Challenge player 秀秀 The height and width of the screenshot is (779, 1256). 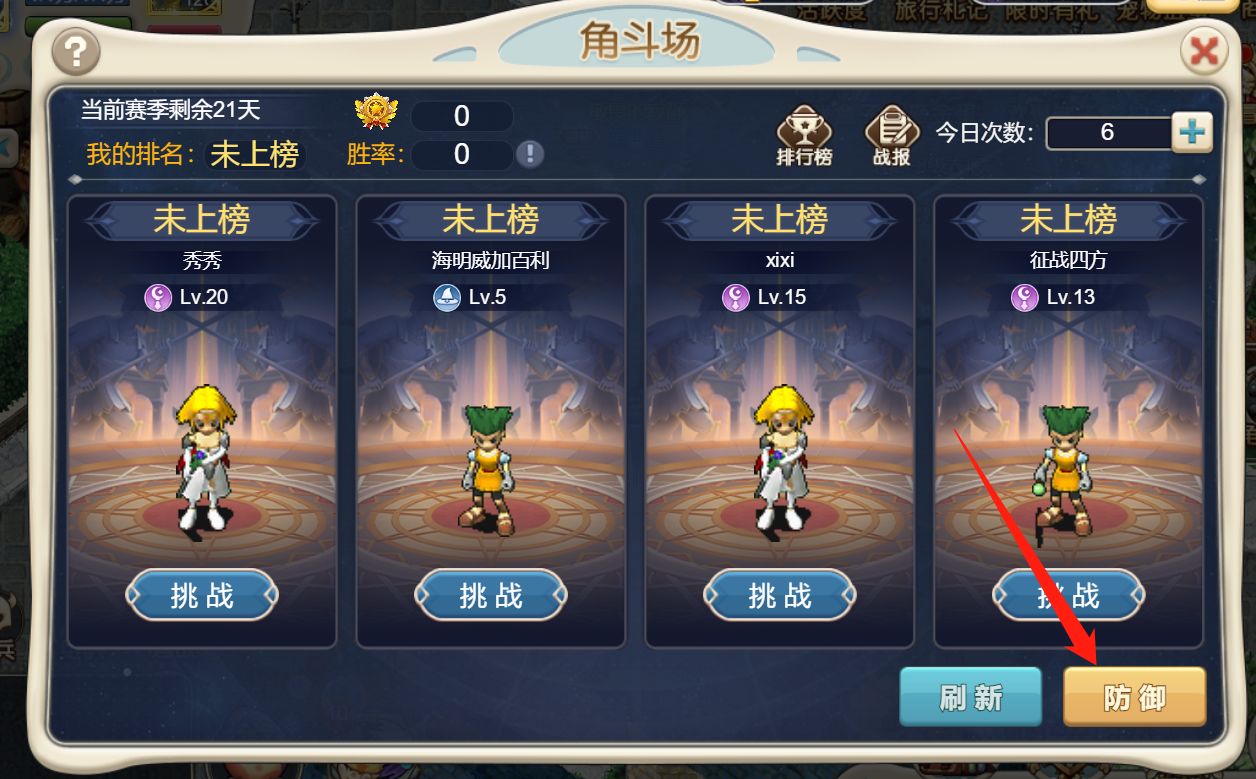tap(202, 596)
